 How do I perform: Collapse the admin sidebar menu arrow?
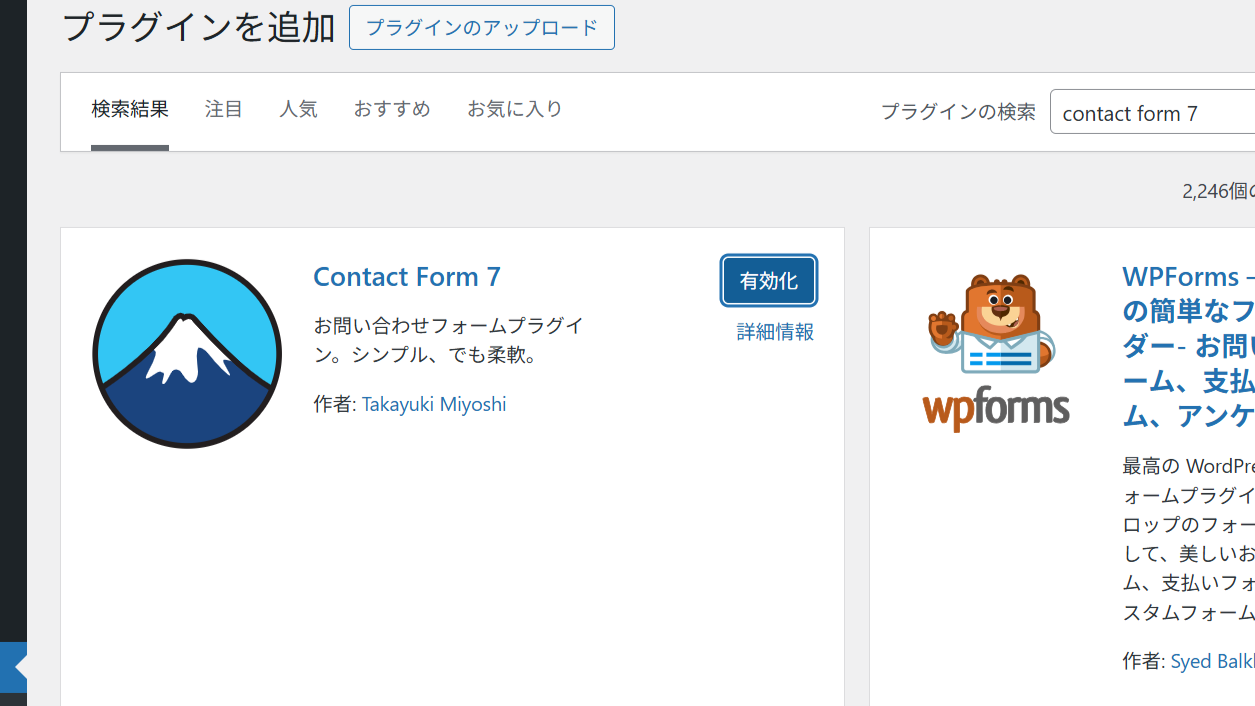click(15, 667)
